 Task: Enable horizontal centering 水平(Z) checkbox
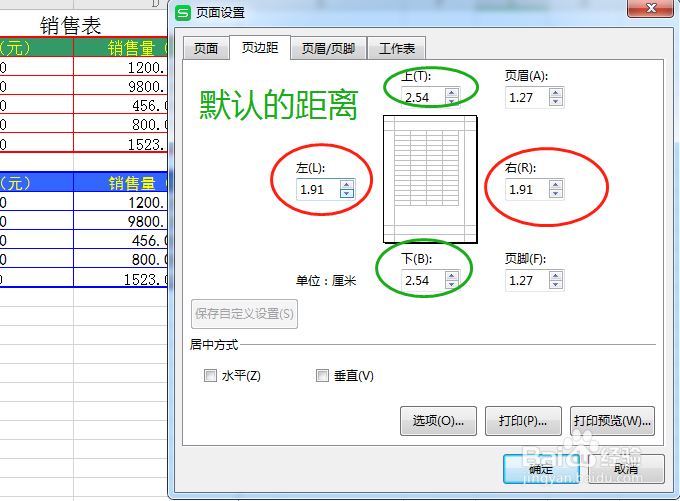pyautogui.click(x=210, y=375)
